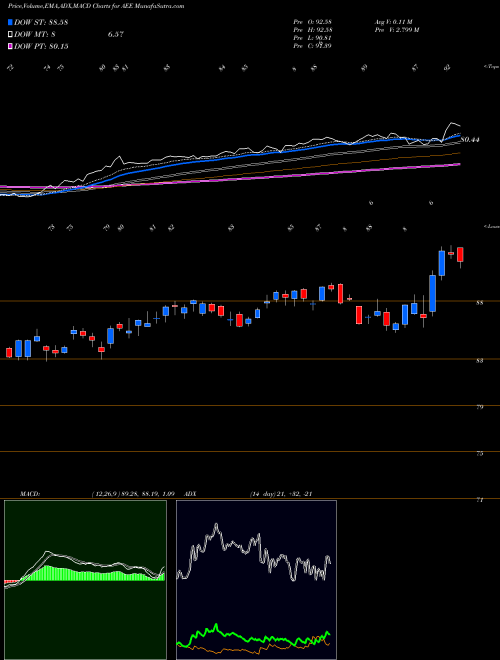Click the 71 price axis label

(481, 500)
